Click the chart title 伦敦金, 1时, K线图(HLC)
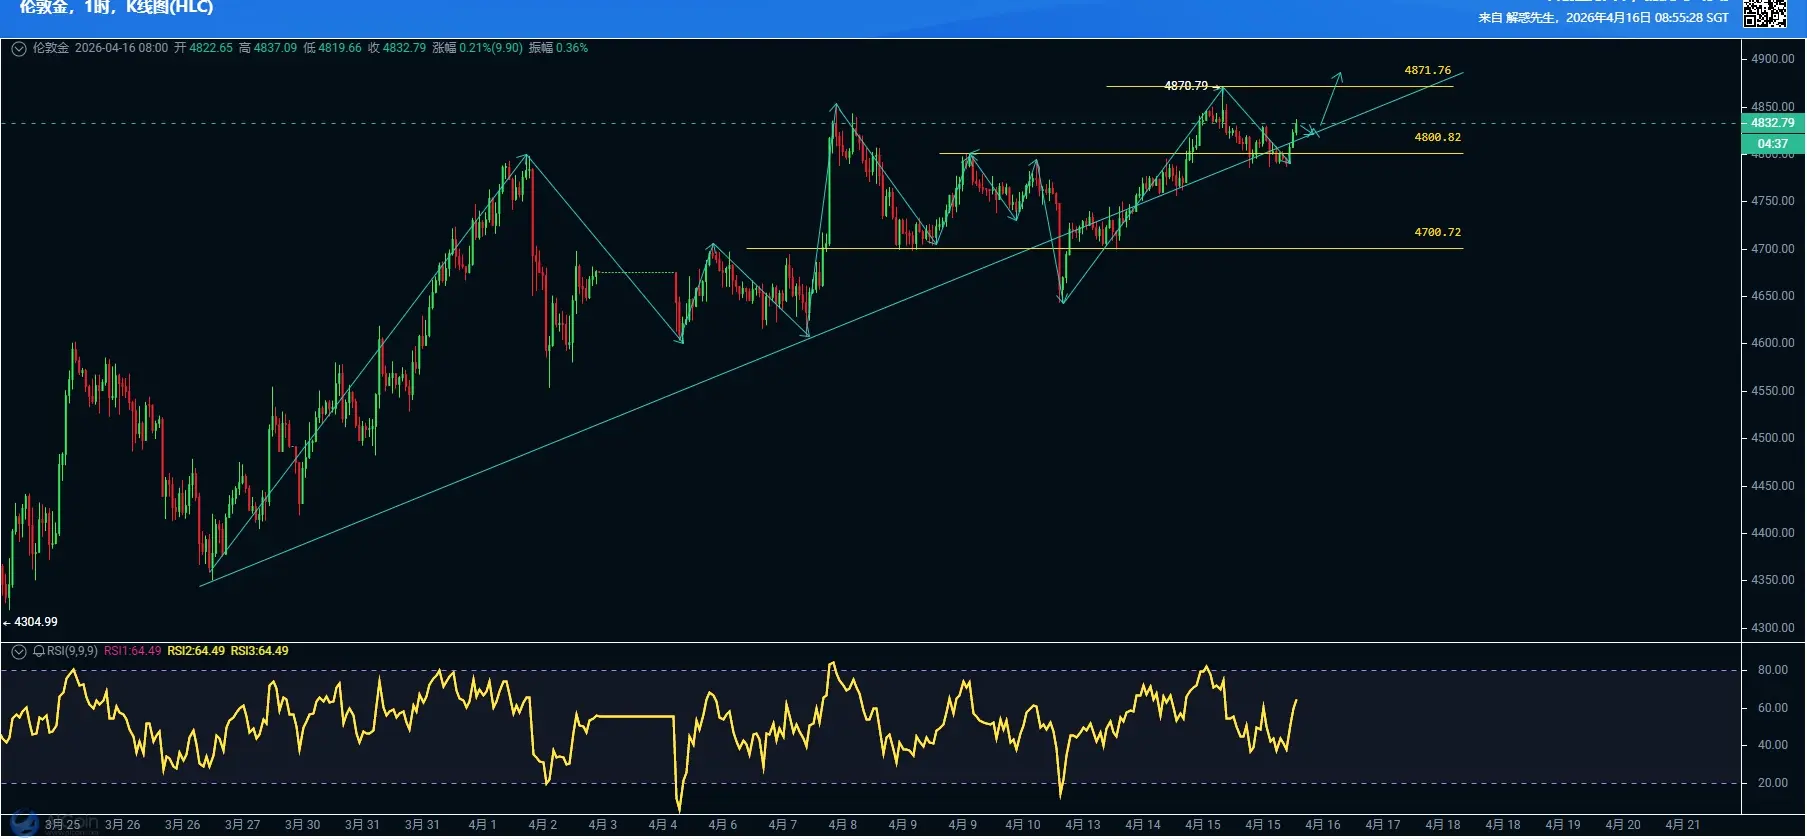 116,7
